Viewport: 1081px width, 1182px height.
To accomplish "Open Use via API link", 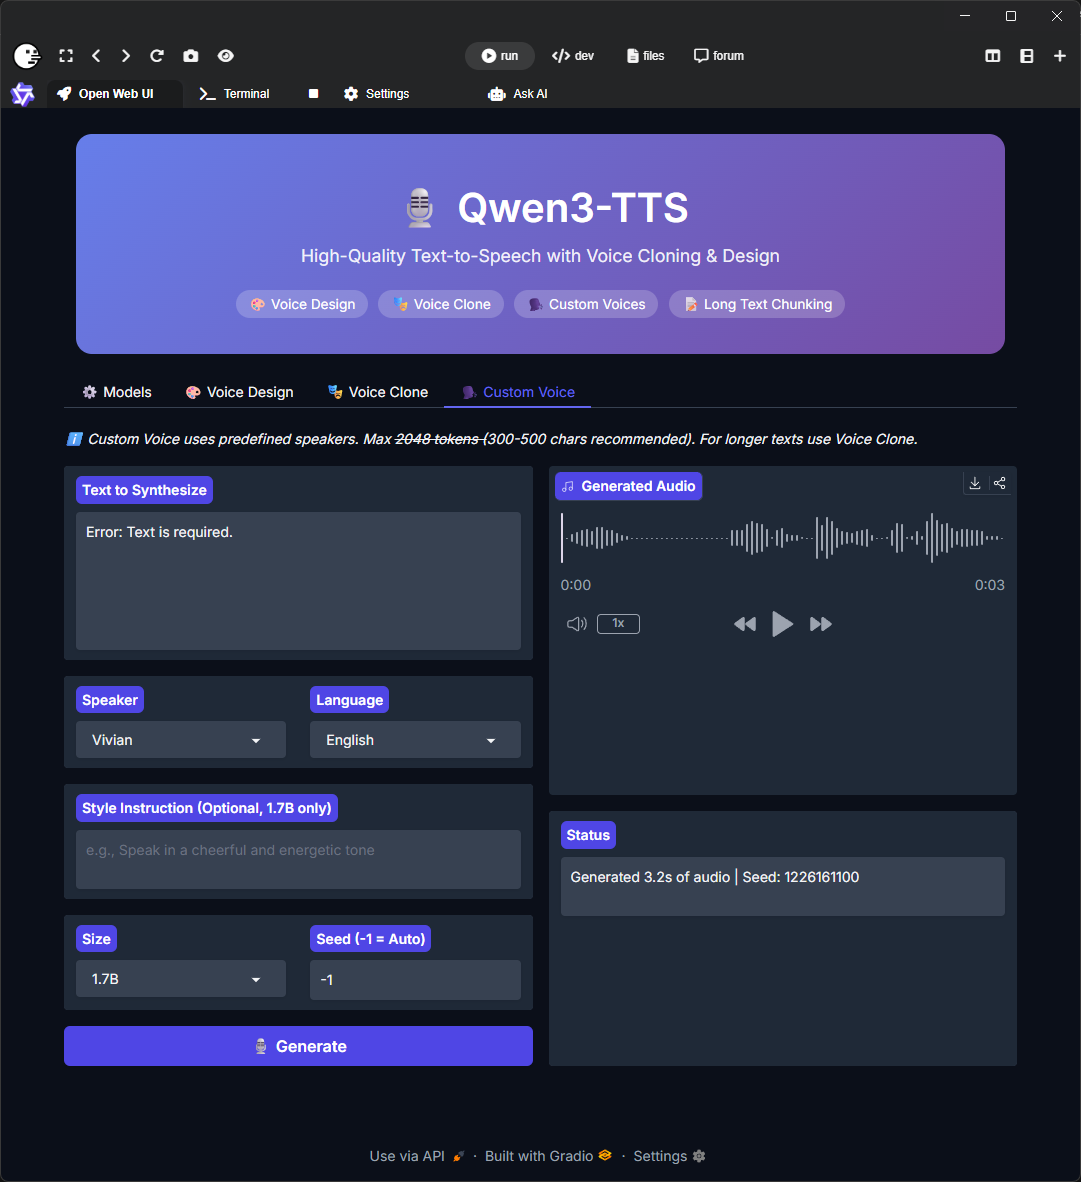I will pos(417,1156).
